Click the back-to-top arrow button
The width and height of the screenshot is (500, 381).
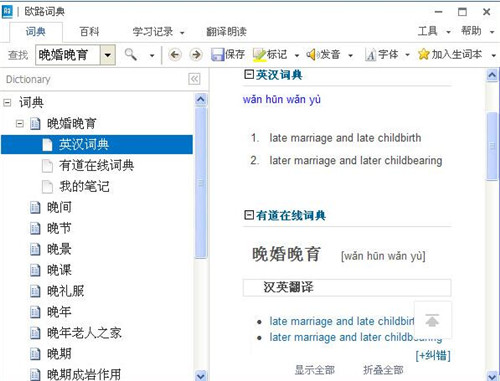[x=432, y=320]
